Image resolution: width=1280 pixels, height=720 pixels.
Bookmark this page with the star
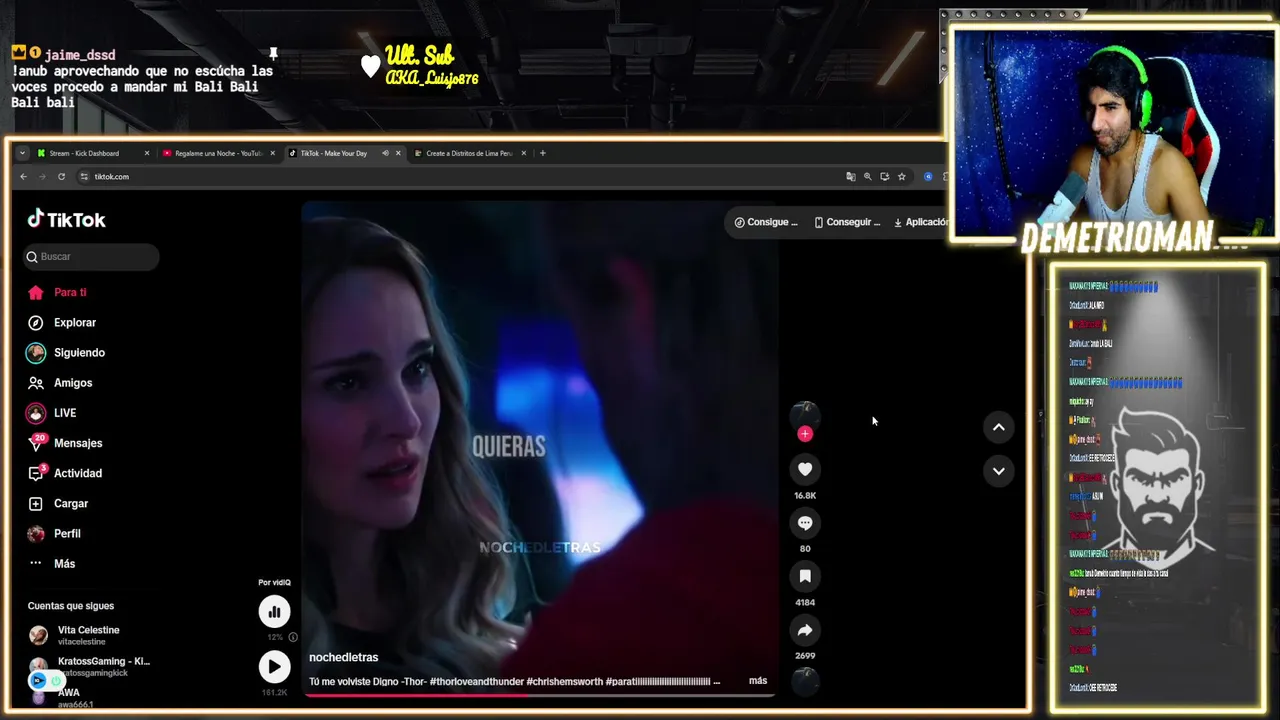pos(901,177)
